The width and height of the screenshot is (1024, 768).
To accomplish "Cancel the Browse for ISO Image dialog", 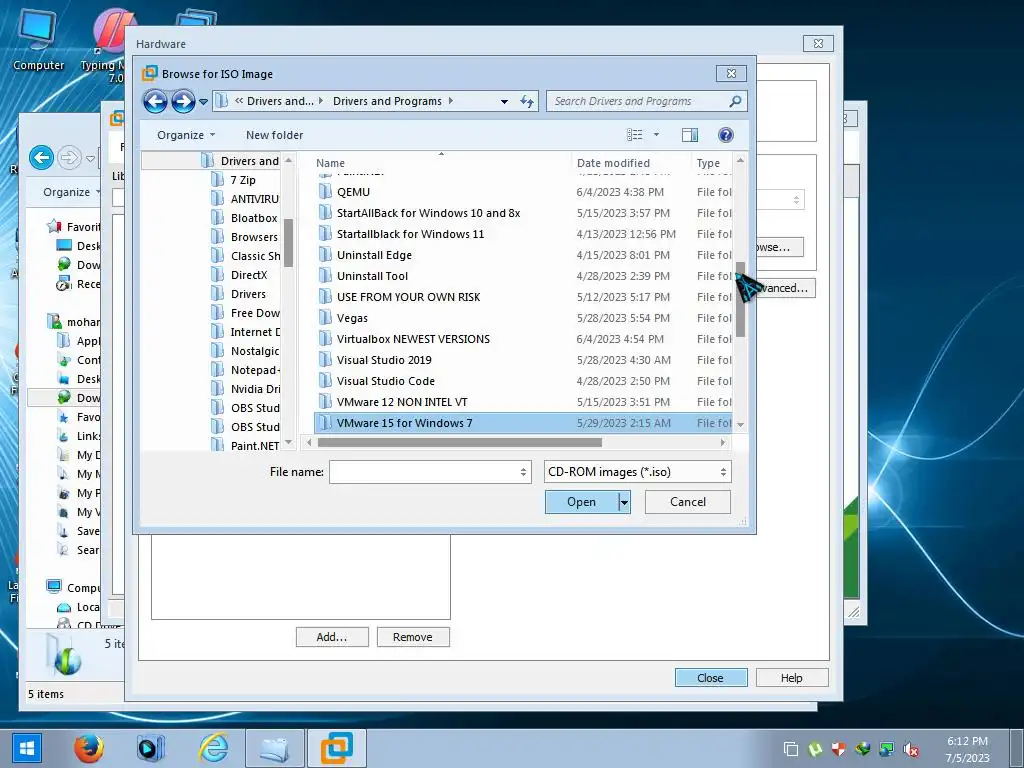I will pos(688,502).
